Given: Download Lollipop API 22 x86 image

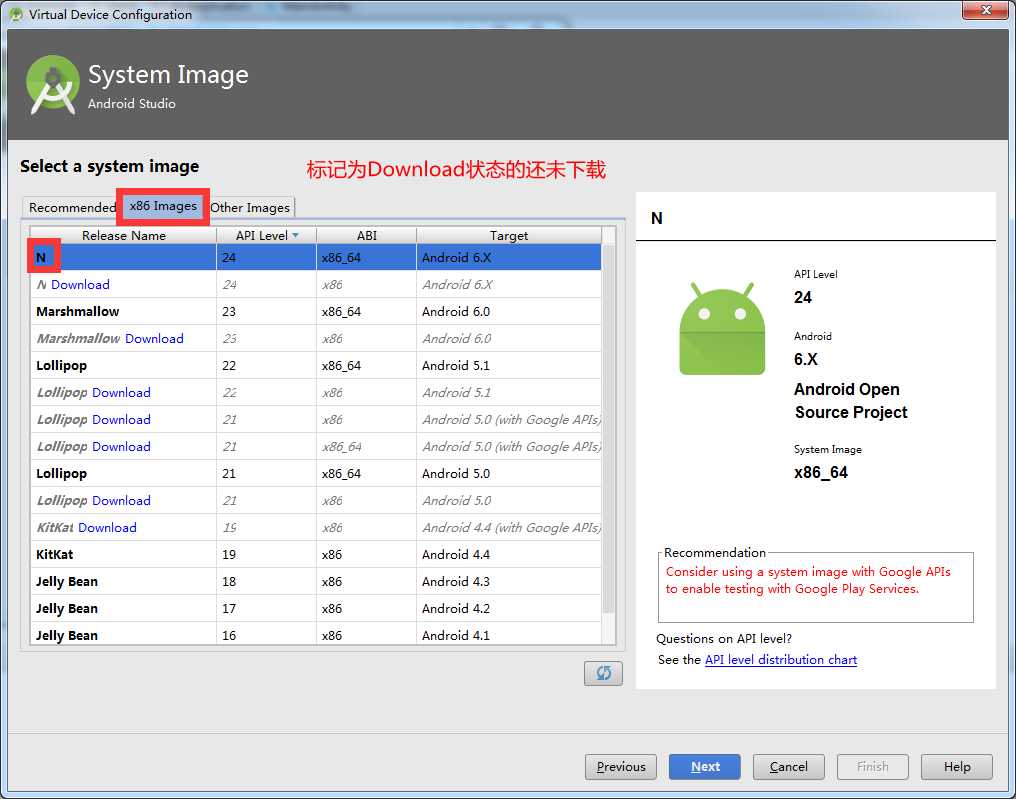Looking at the screenshot, I should click(x=121, y=393).
